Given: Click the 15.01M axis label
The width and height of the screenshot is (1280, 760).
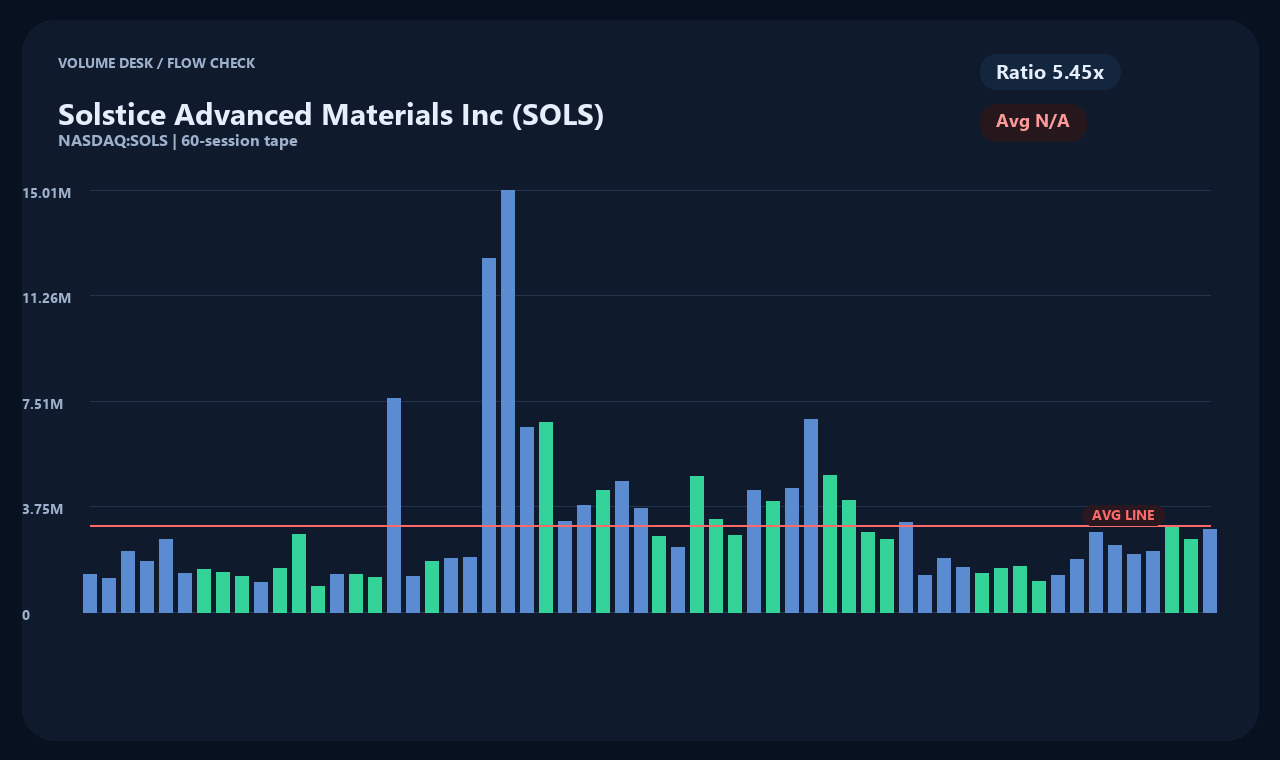Looking at the screenshot, I should [47, 193].
